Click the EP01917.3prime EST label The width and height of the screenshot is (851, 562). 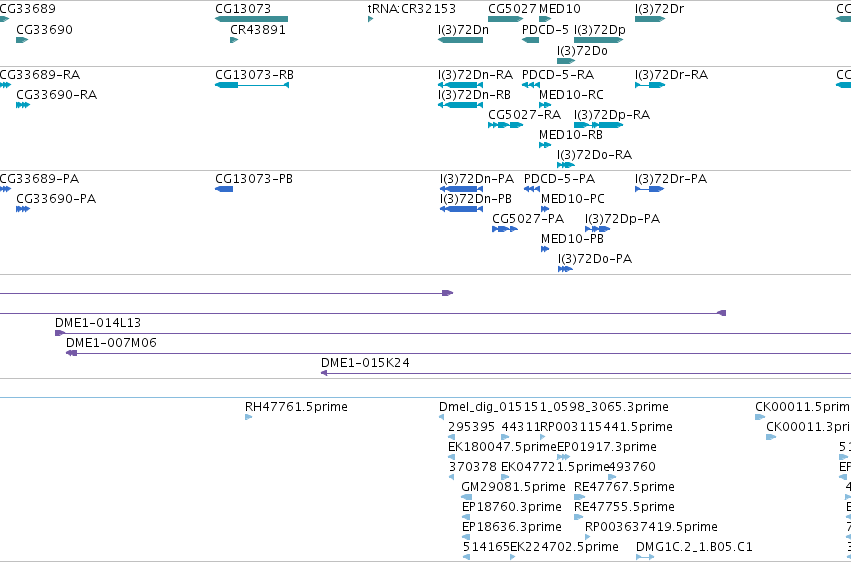coord(607,448)
